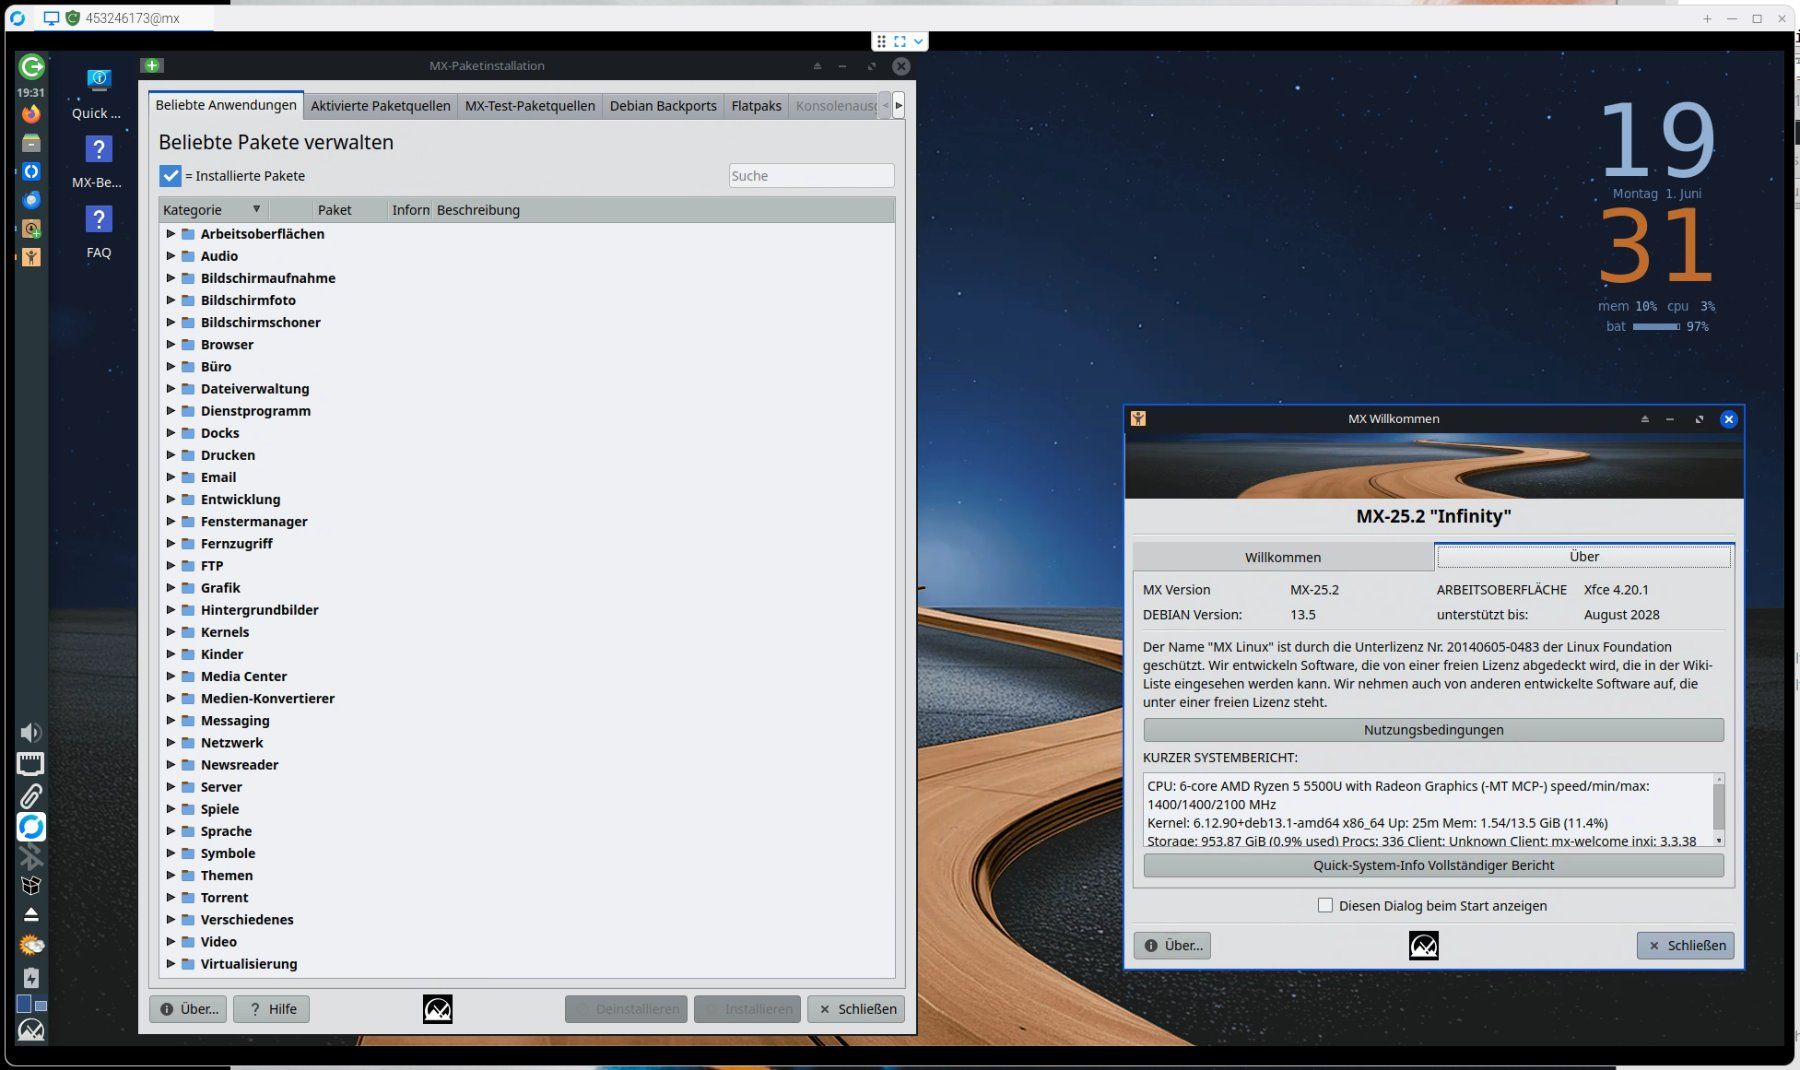Screen dimensions: 1800x1070
Task: Click MX logo in MX Willkommen footer
Action: click(1423, 945)
